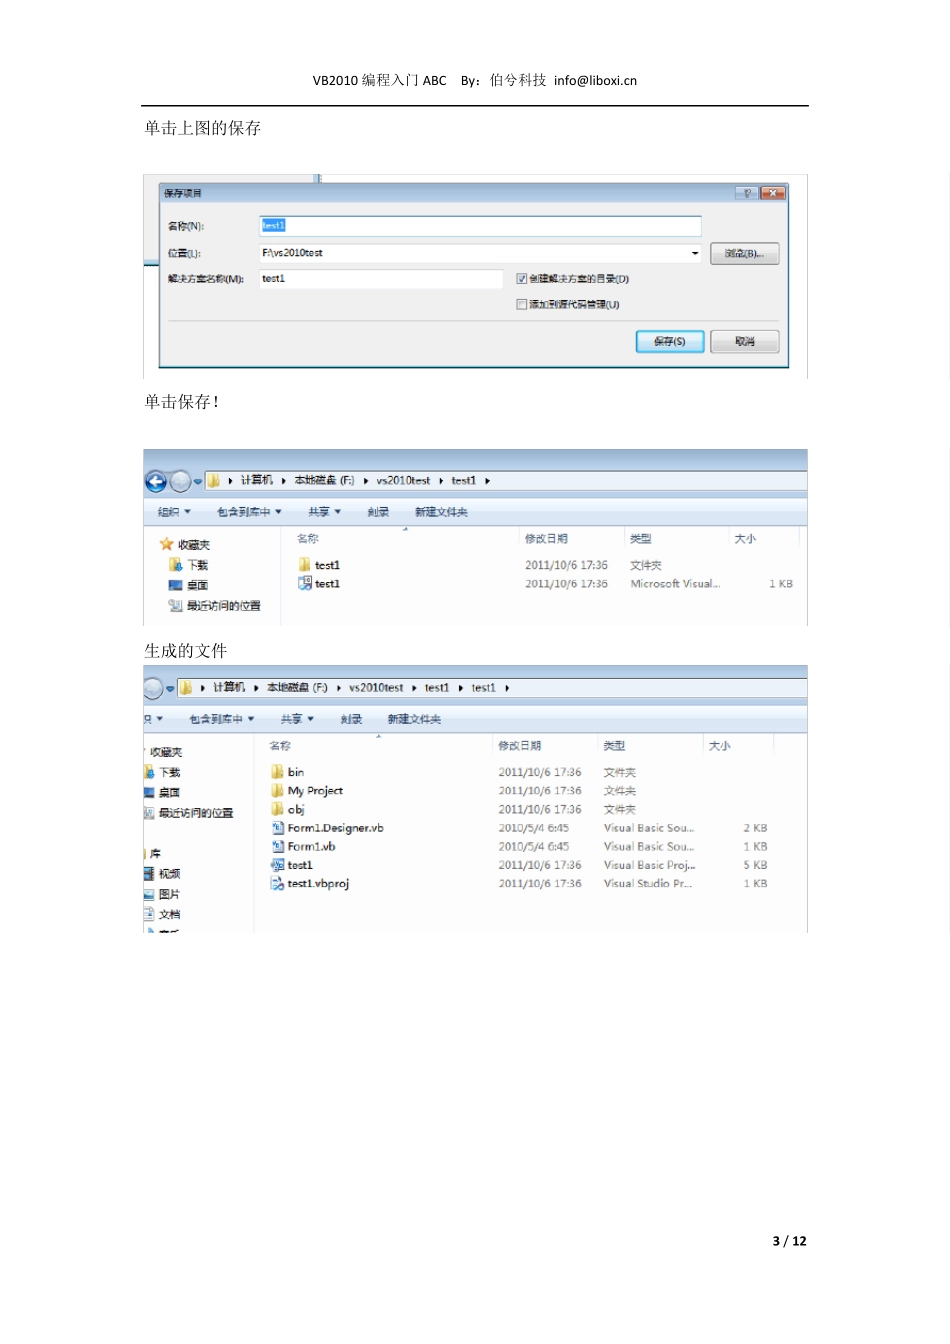Viewport: 950px width, 1344px height.
Task: Click 最近访问的位置 label in the explorer listing bin
Action: (x=196, y=813)
